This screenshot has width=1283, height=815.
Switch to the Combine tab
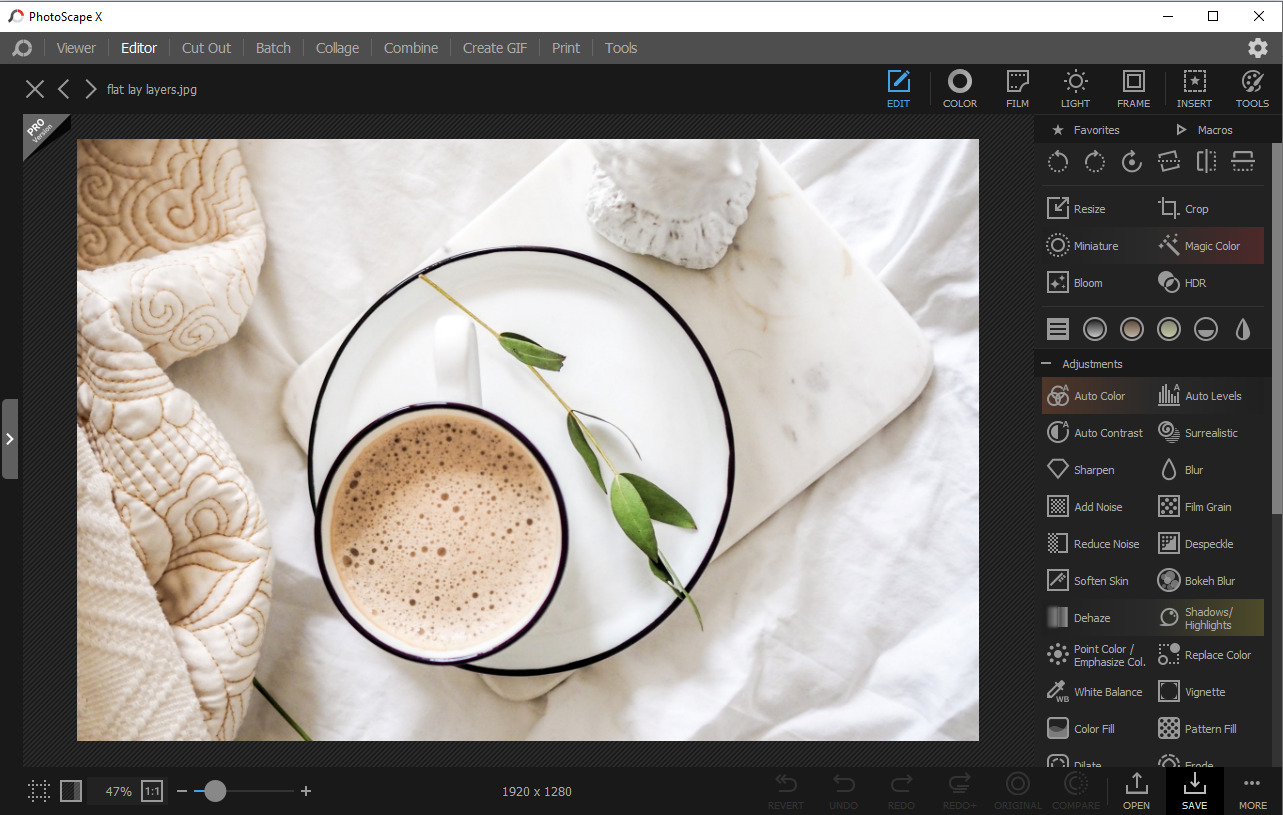411,48
